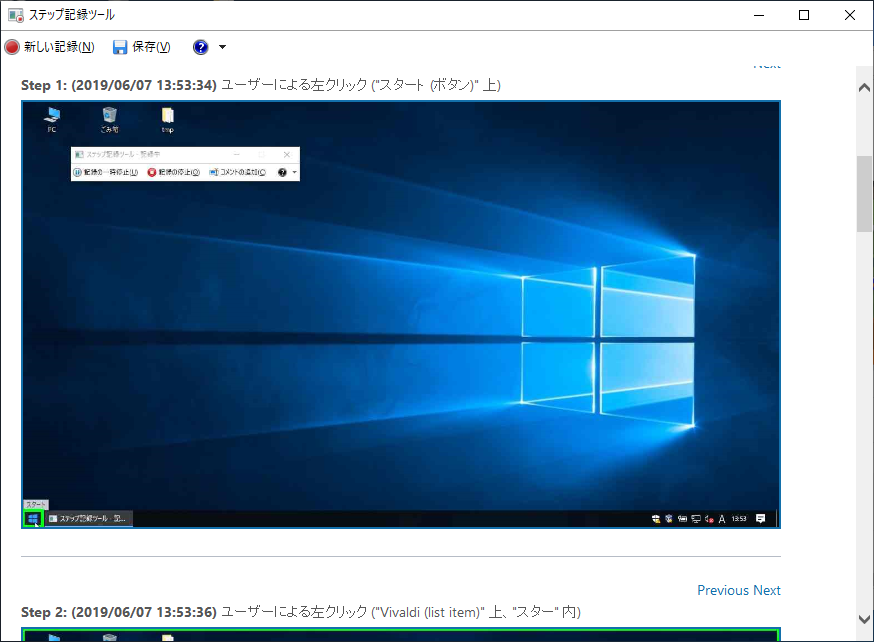
Task: Start a new recording with 新しい記録(N)
Action: point(50,47)
